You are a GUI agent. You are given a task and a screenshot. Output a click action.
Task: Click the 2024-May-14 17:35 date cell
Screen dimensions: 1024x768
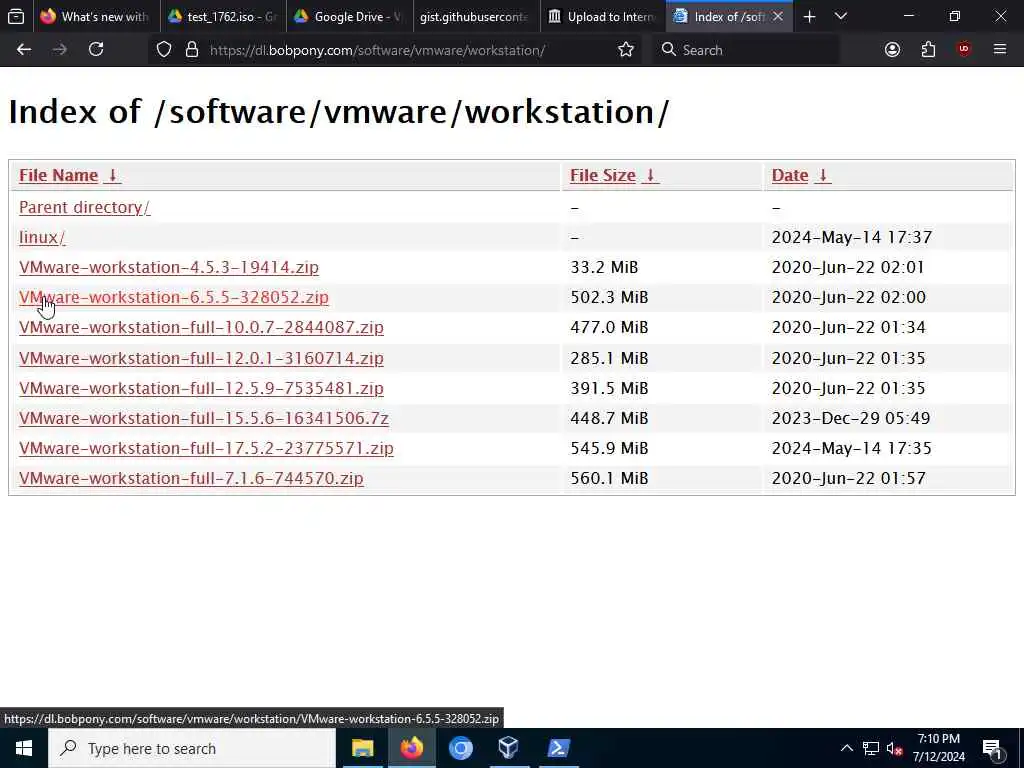click(x=852, y=448)
